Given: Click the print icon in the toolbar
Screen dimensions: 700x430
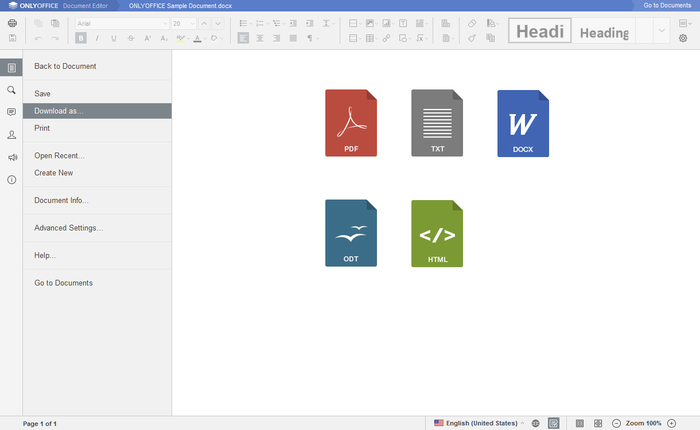Looking at the screenshot, I should [x=12, y=23].
